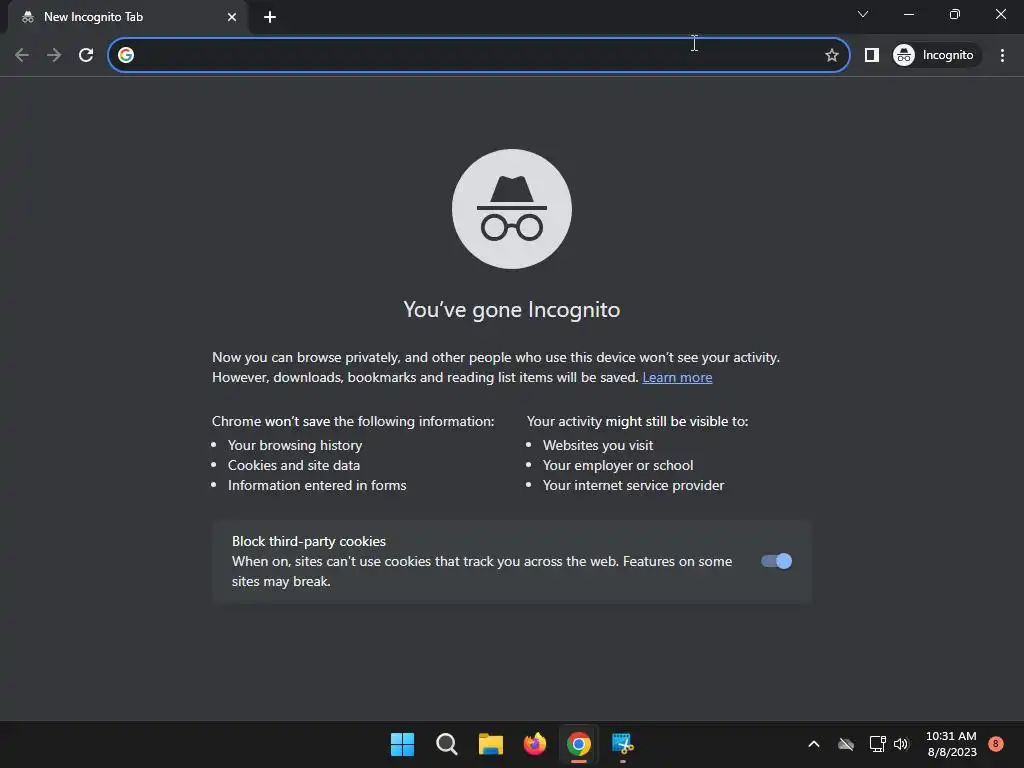
Task: Click the network display tray icon
Action: coord(878,744)
